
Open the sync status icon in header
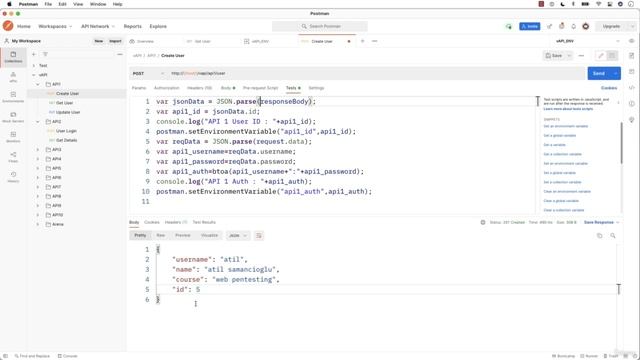pyautogui.click(x=509, y=26)
